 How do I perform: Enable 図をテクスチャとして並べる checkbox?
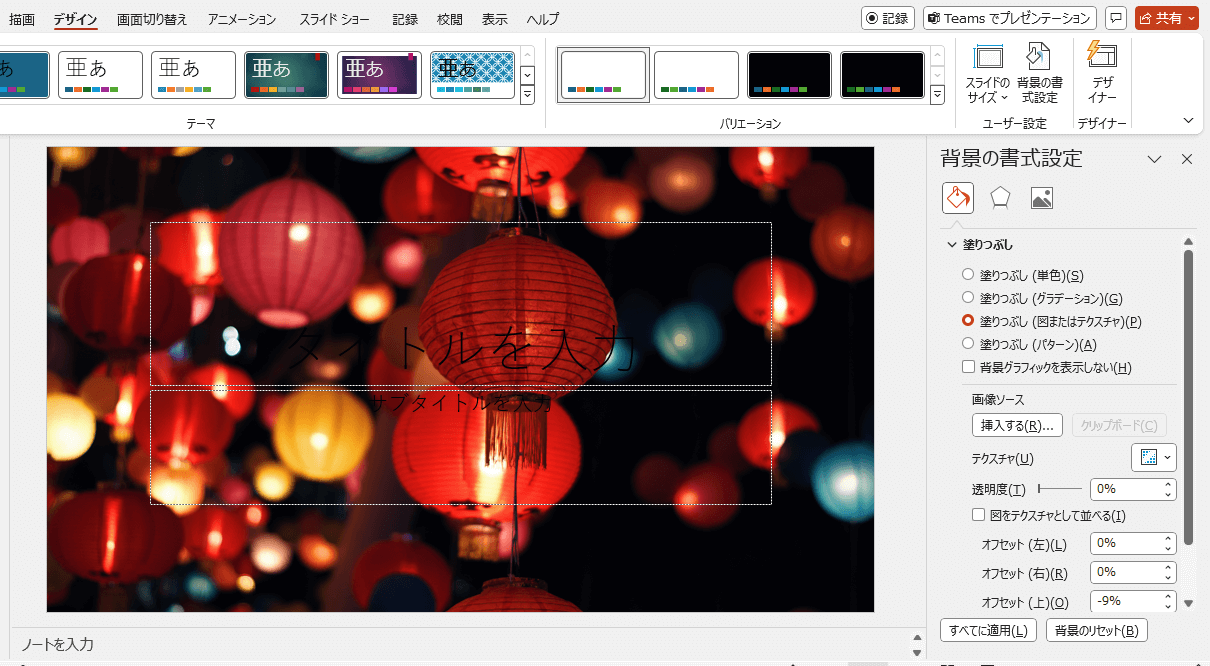pos(979,515)
